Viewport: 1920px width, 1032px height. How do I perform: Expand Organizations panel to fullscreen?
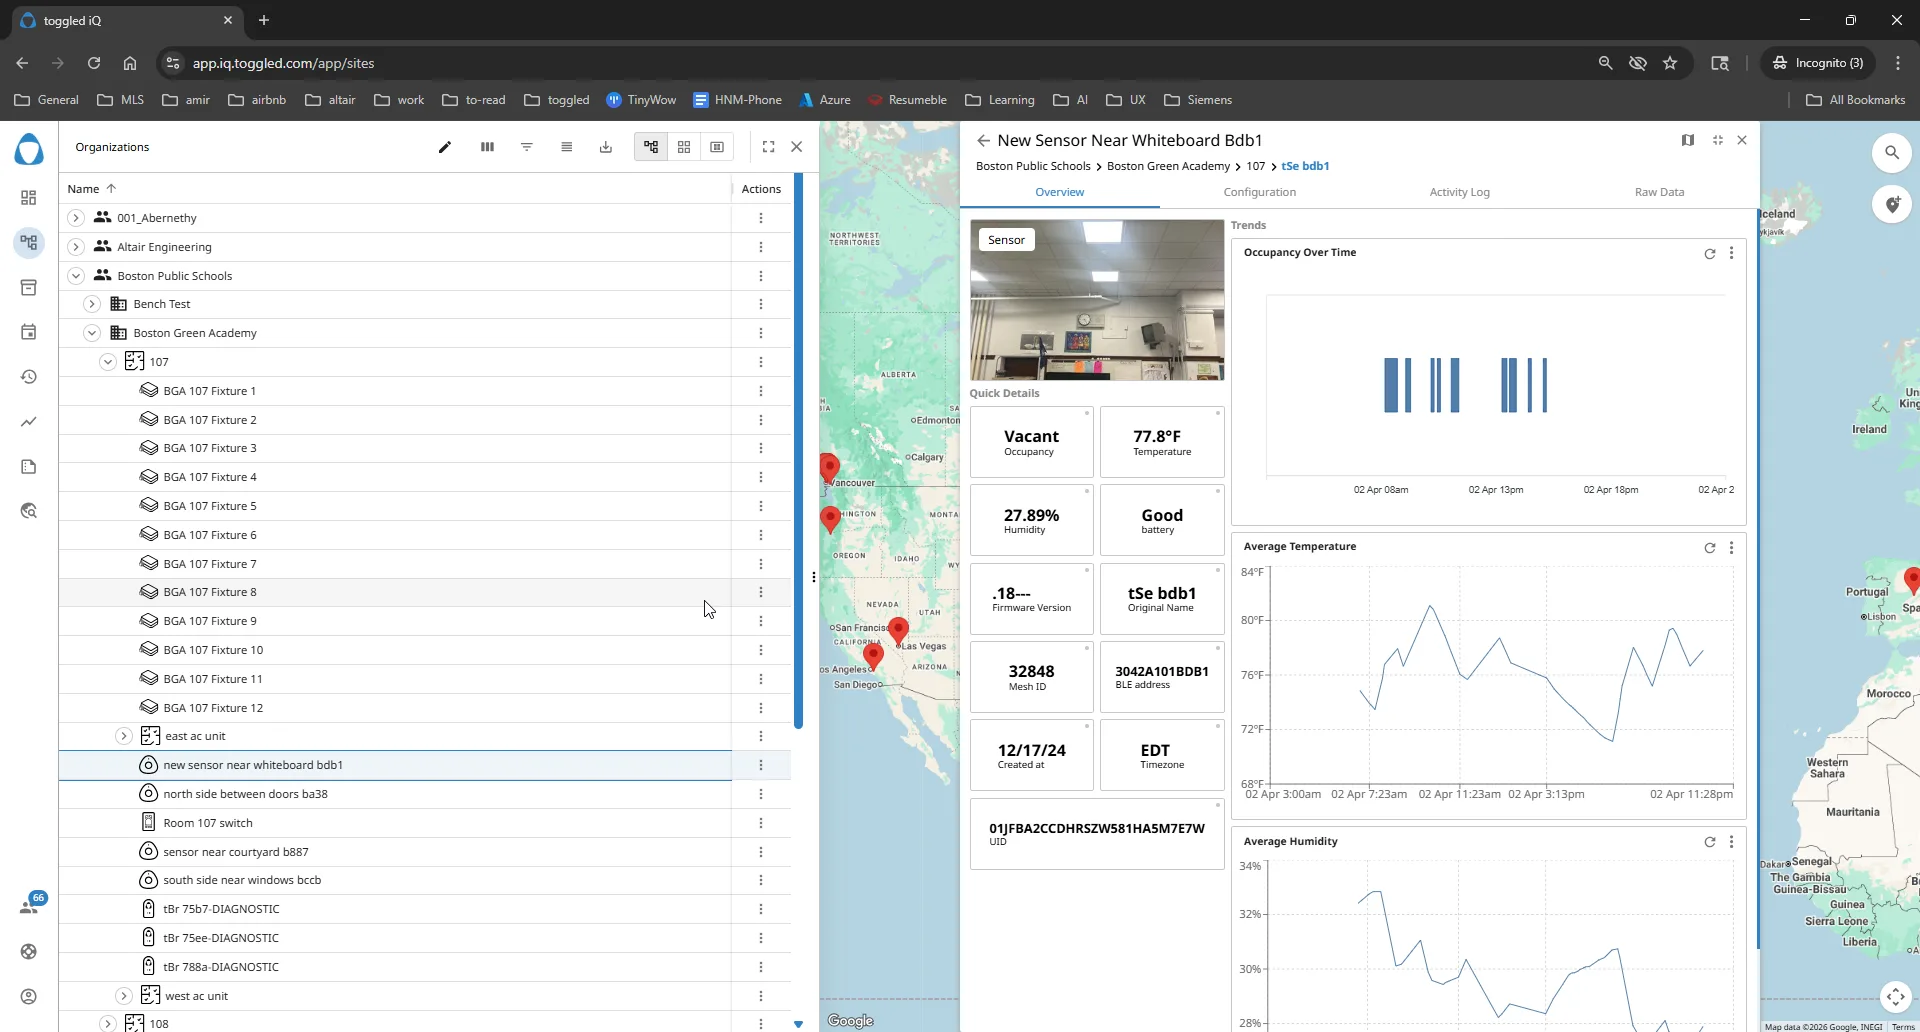[x=768, y=147]
